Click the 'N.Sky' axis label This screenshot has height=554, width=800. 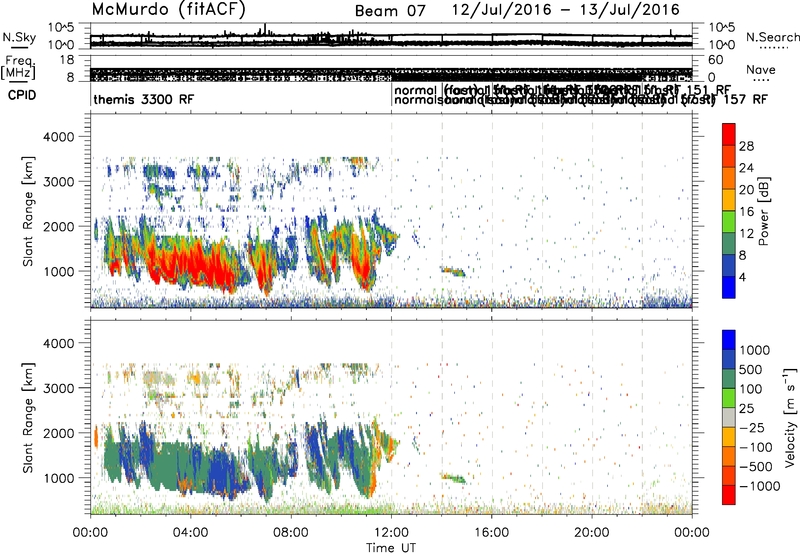click(19, 37)
